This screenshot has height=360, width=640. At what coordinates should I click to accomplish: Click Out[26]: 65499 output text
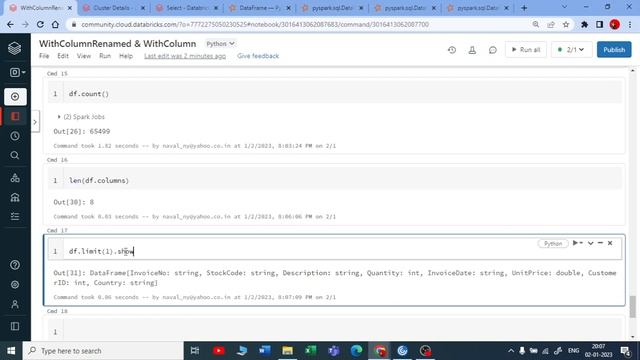tap(82, 131)
